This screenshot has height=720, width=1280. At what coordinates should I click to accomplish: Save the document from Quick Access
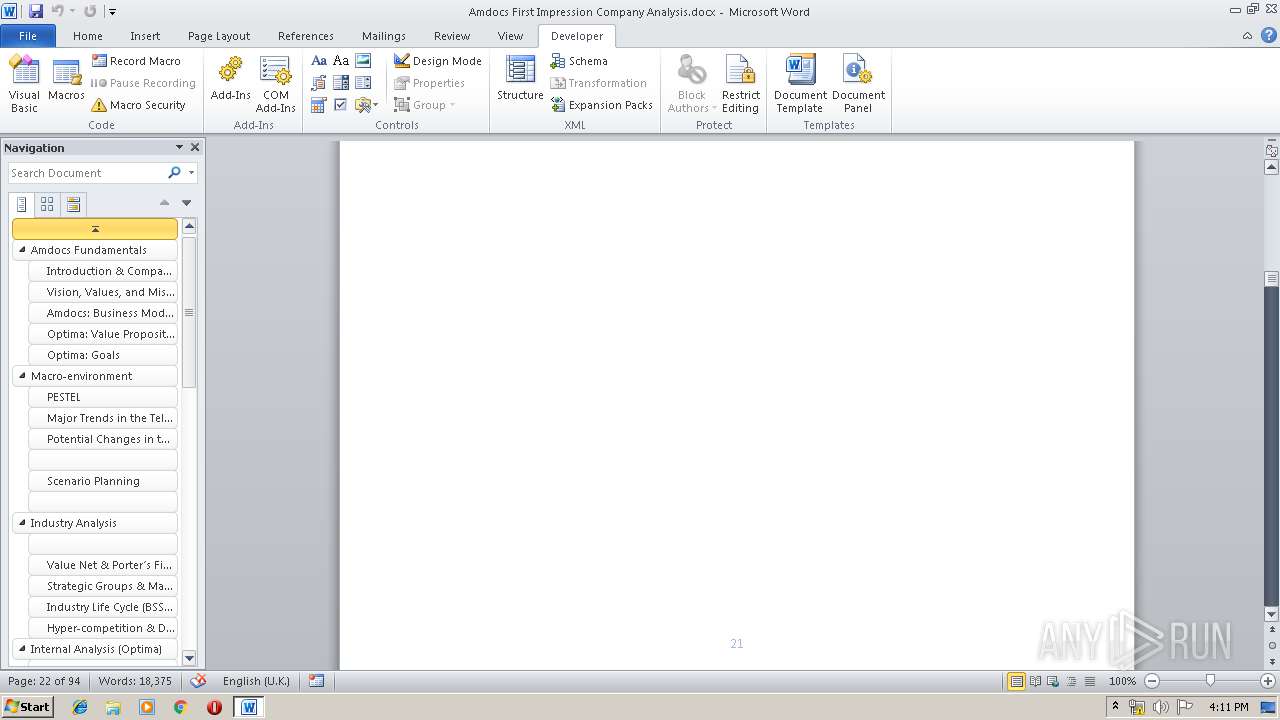[x=36, y=11]
